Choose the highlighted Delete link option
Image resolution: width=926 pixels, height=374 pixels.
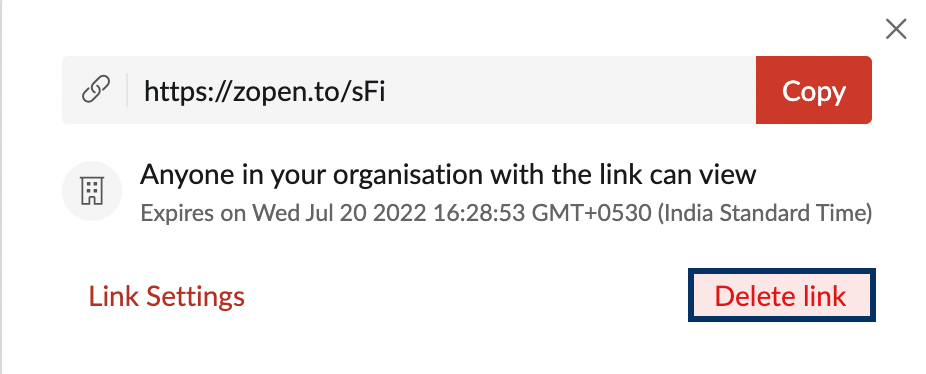coord(781,295)
